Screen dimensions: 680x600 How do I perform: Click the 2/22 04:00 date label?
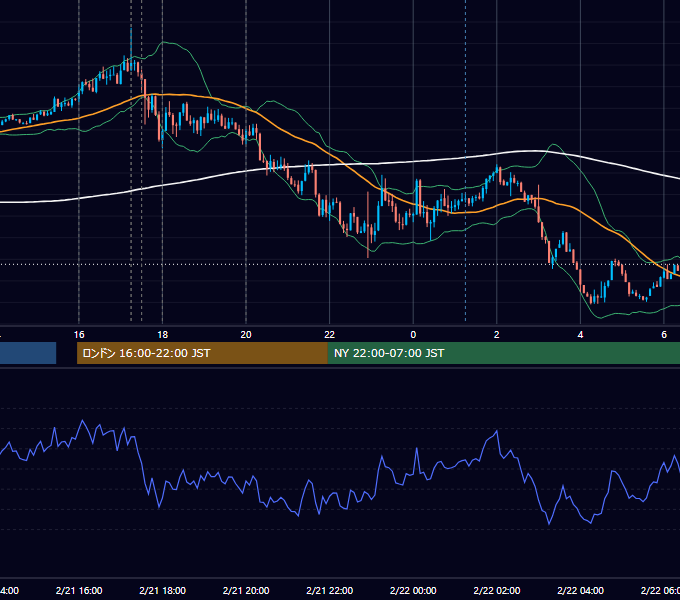pyautogui.click(x=580, y=590)
